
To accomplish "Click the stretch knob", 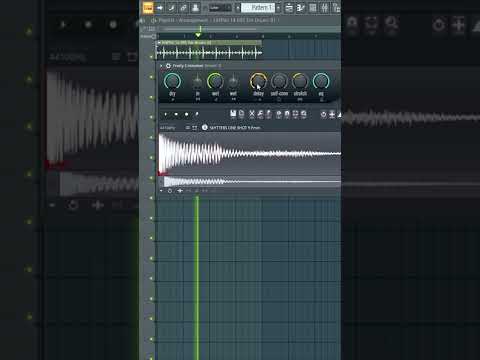I will [x=300, y=81].
